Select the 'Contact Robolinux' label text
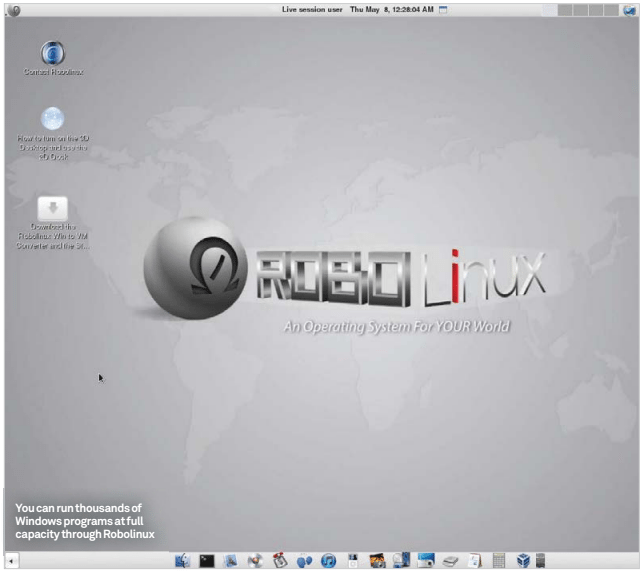642x574 pixels. pyautogui.click(x=53, y=72)
